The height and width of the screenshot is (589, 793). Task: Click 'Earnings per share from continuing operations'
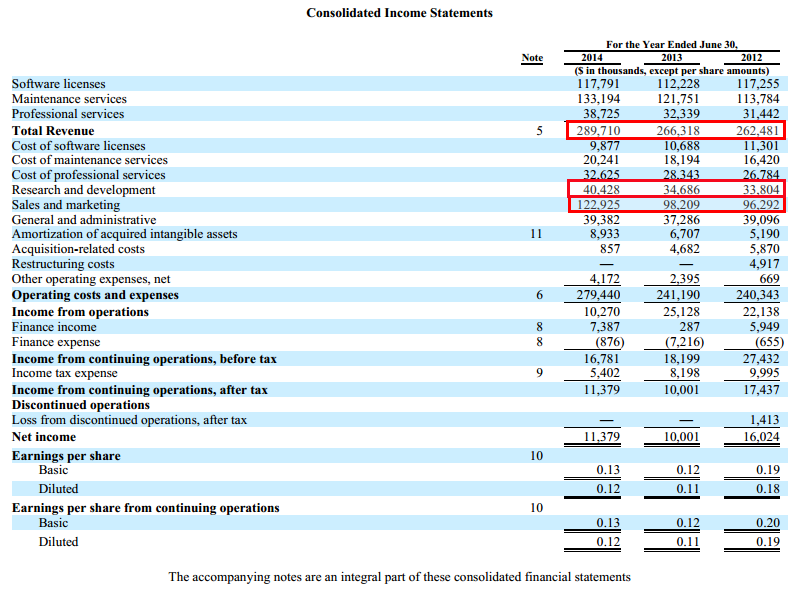[x=146, y=508]
